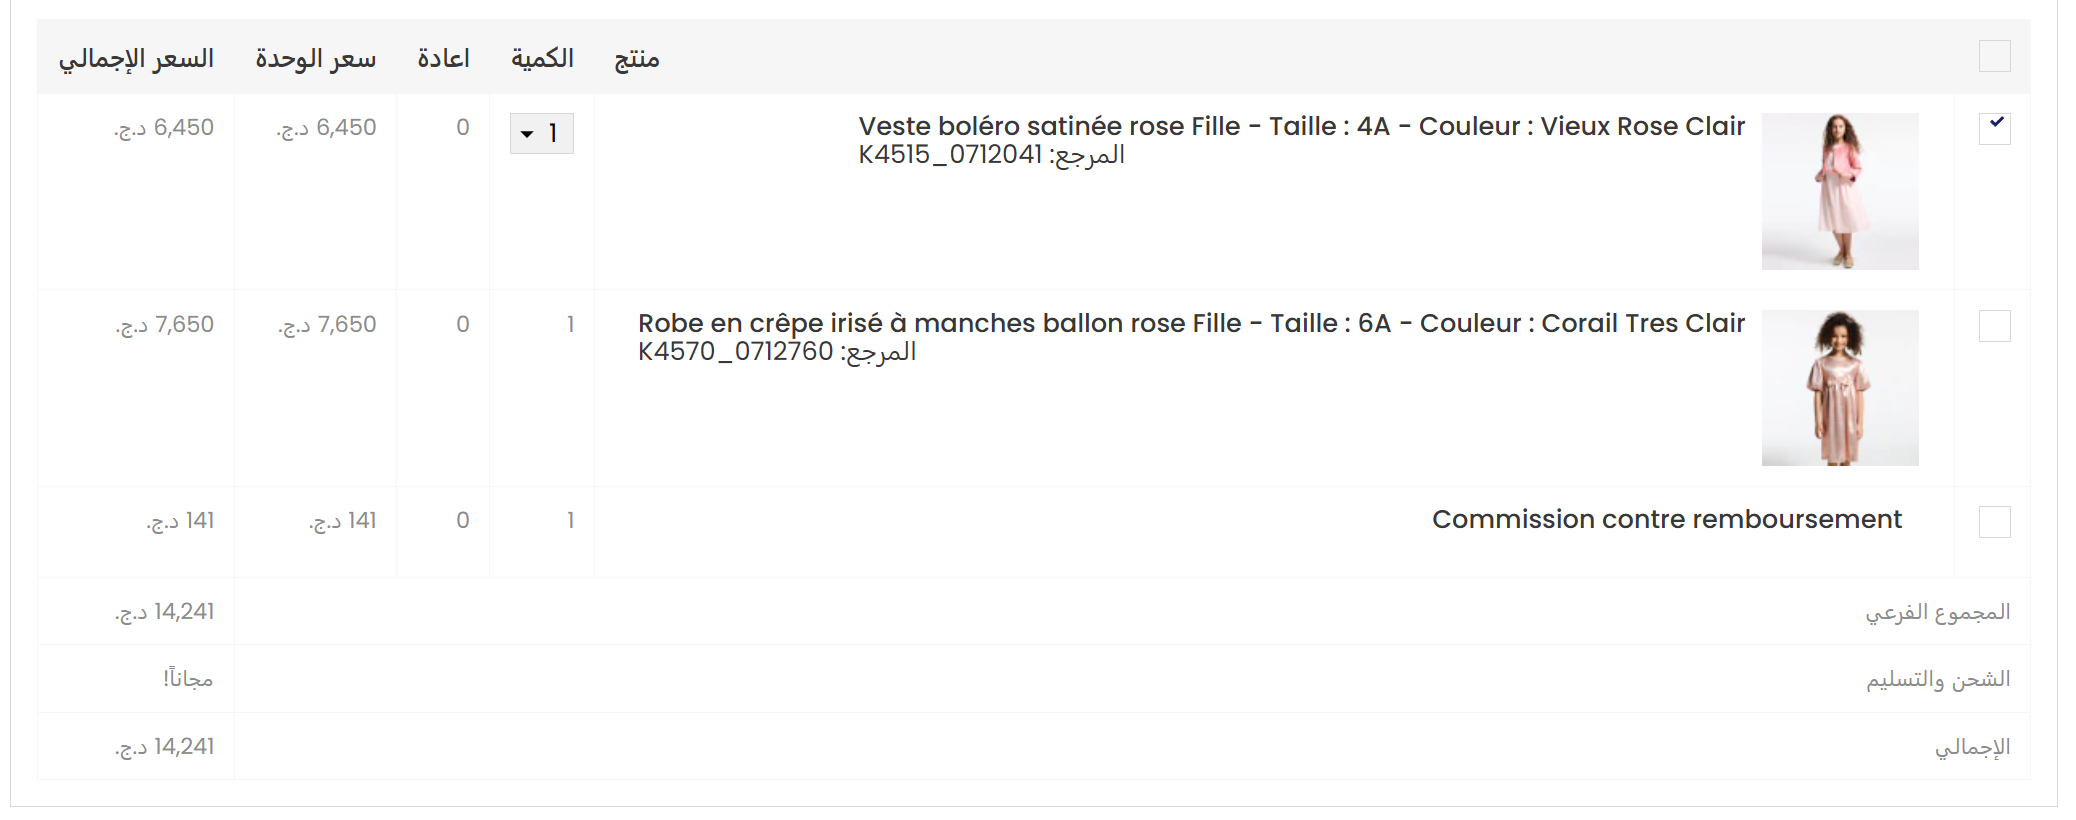
Task: Click the الكمية column header
Action: pos(542,59)
